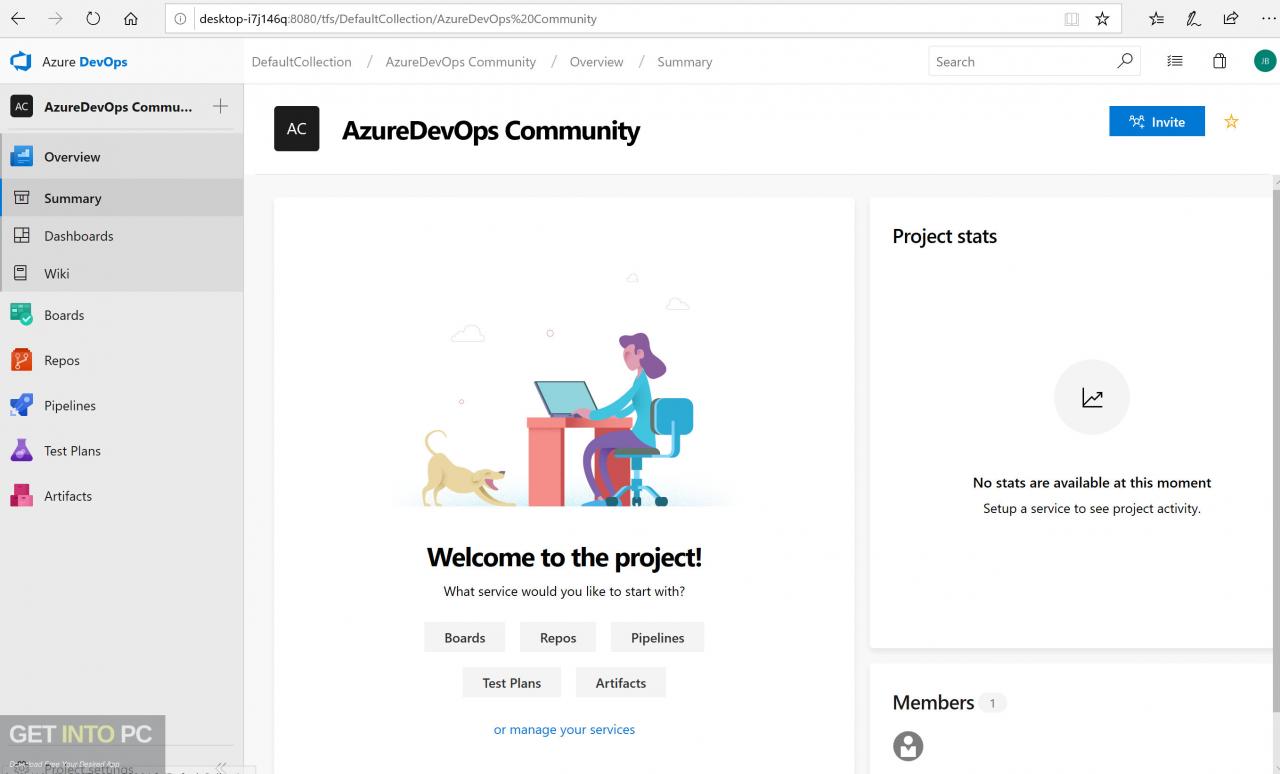This screenshot has height=774, width=1280.
Task: Reload the page with the refresh icon
Action: coord(93,18)
